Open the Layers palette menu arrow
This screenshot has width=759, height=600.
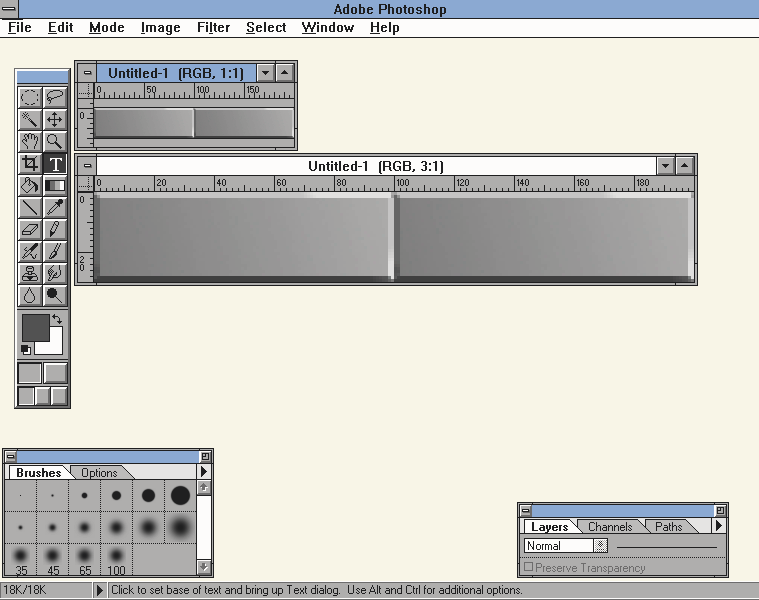(x=719, y=525)
